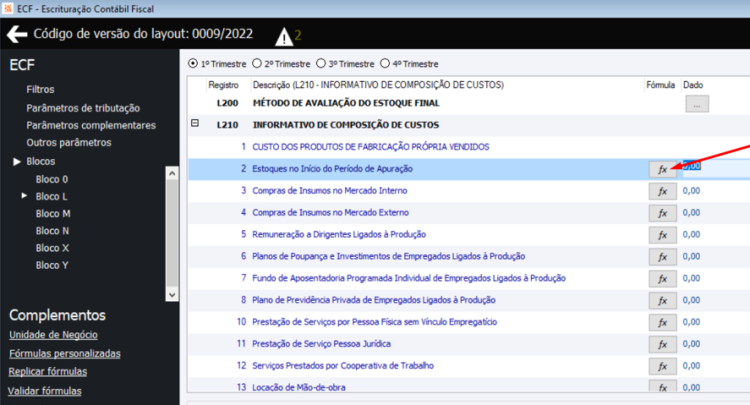Open formula fx for Estoques no Início do Período
The width and height of the screenshot is (750, 405).
662,169
